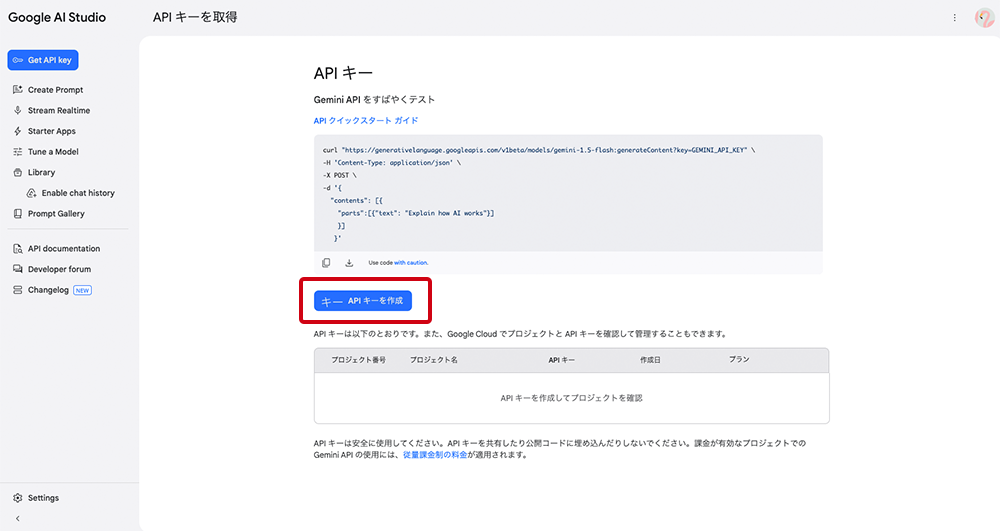Click the Settings gear icon

(x=18, y=498)
